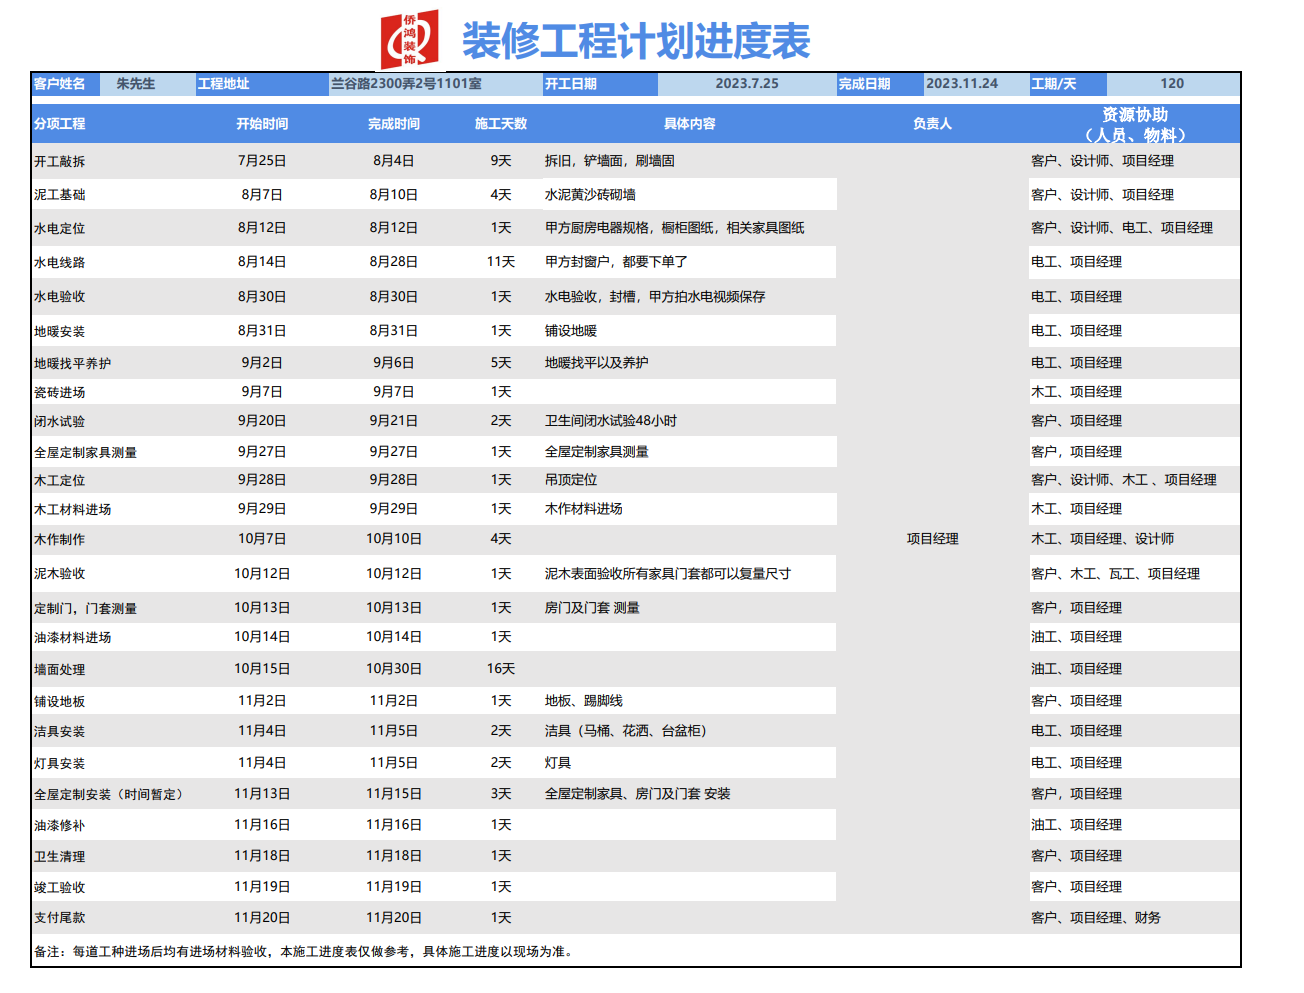Click the red company logo beside the title
1304x993 pixels.
point(409,40)
